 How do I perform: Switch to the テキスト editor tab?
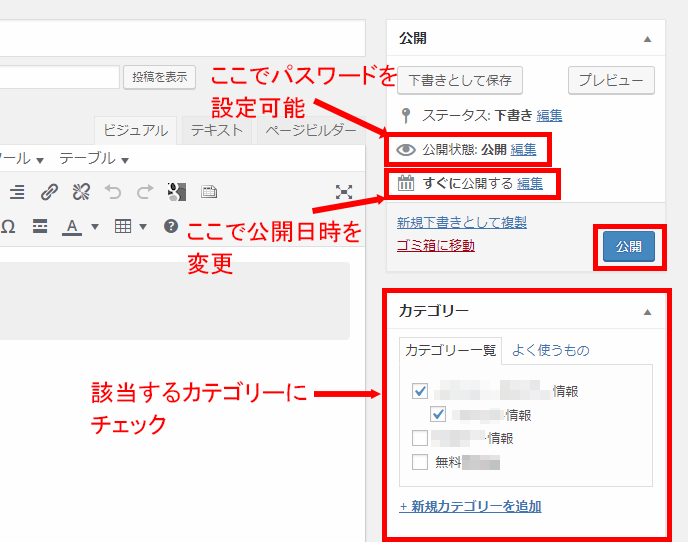(x=216, y=131)
